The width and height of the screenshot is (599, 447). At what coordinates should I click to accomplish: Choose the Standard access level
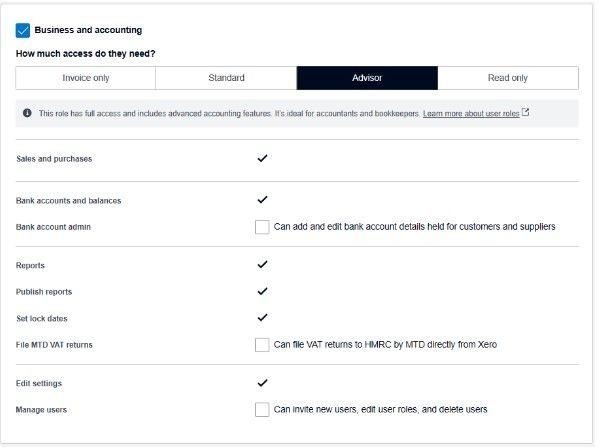coord(226,78)
